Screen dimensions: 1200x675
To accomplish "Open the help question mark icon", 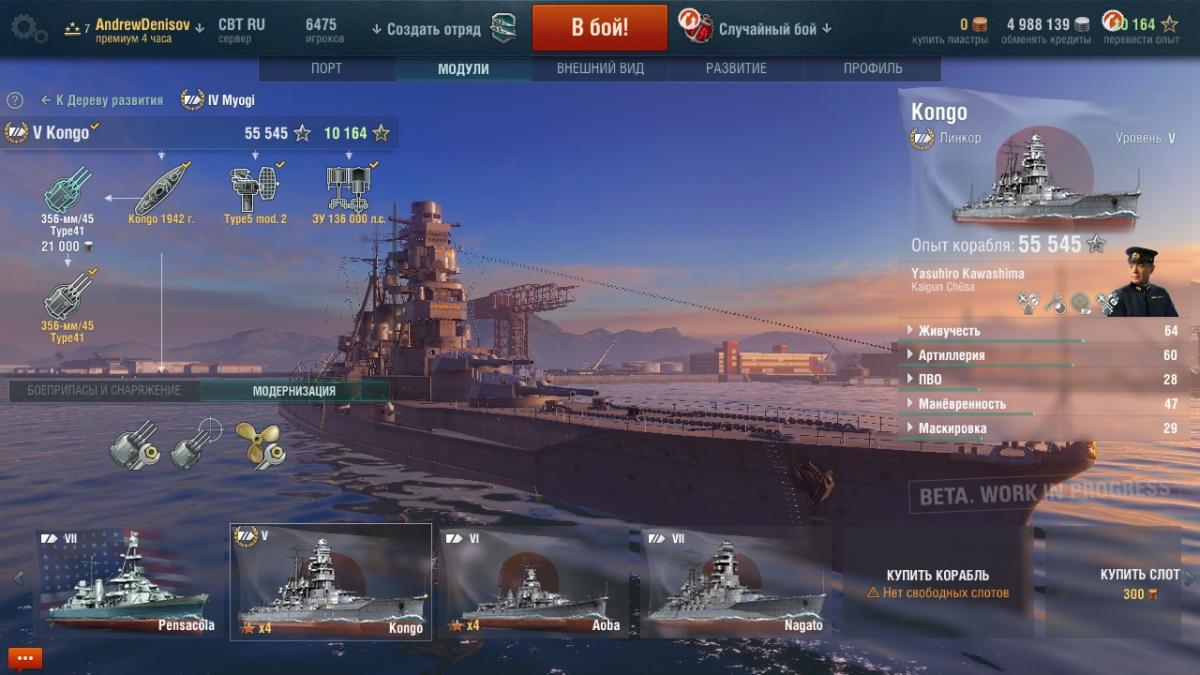I will click(15, 100).
